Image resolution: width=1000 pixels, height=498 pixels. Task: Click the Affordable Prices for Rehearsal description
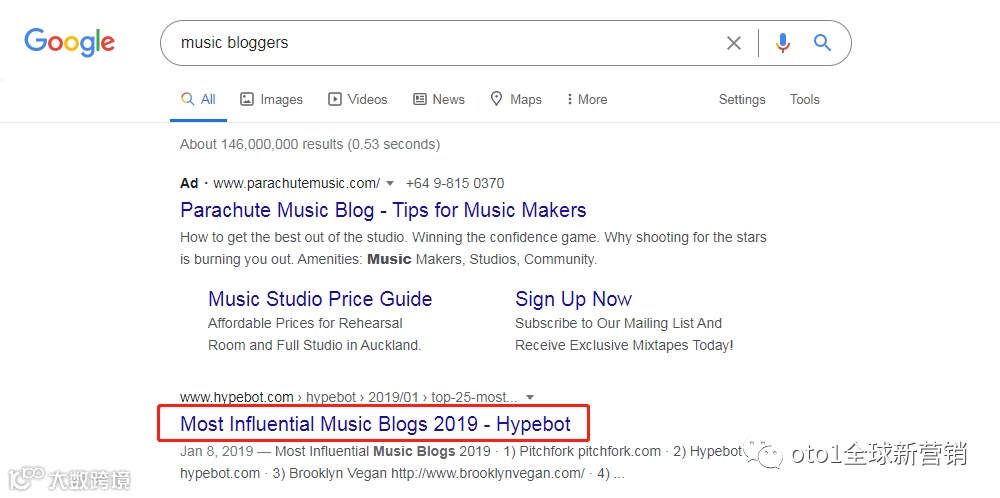314,334
